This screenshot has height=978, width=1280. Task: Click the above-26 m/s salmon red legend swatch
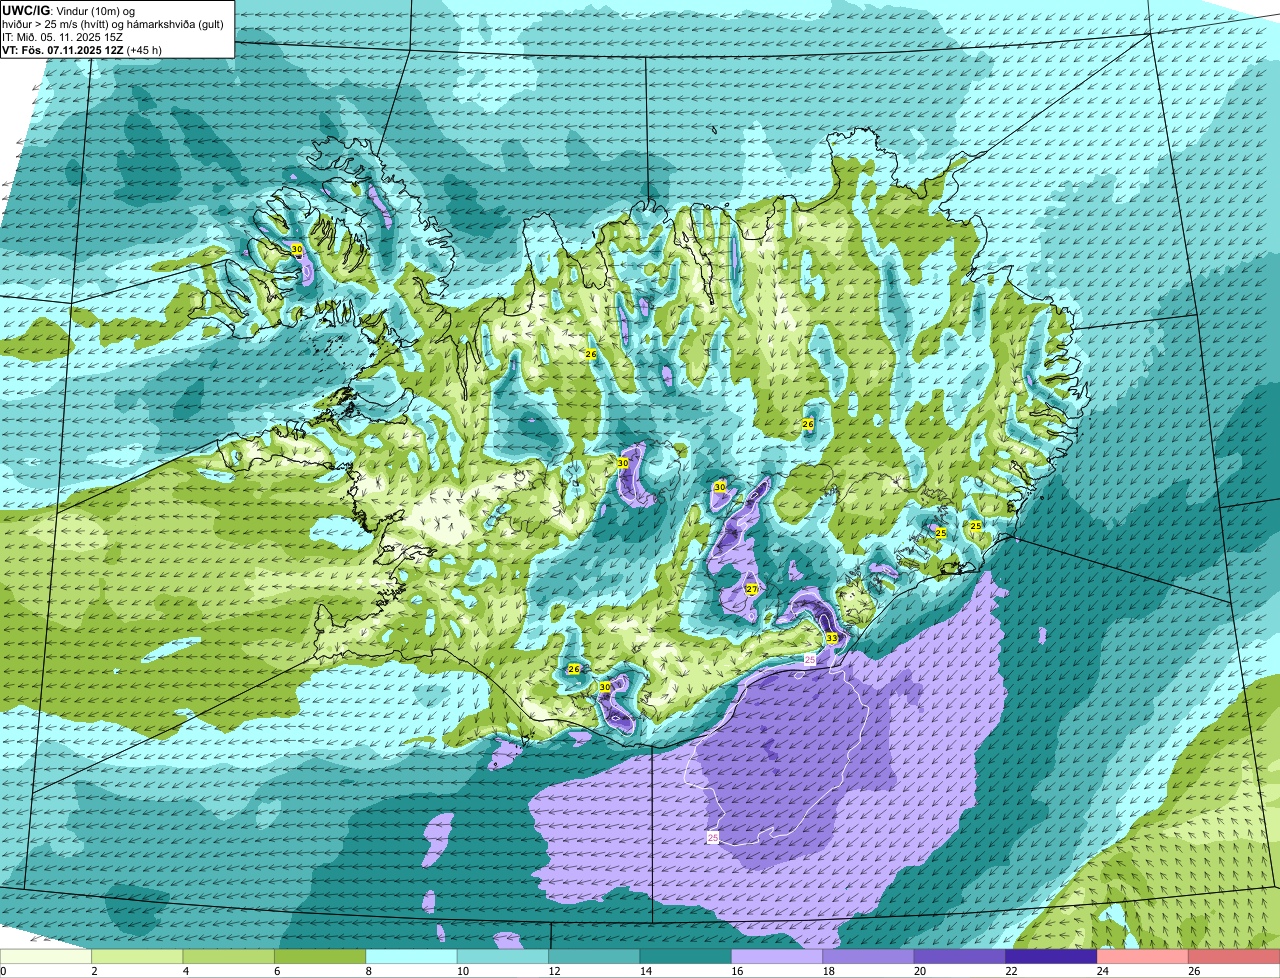pos(1234,957)
